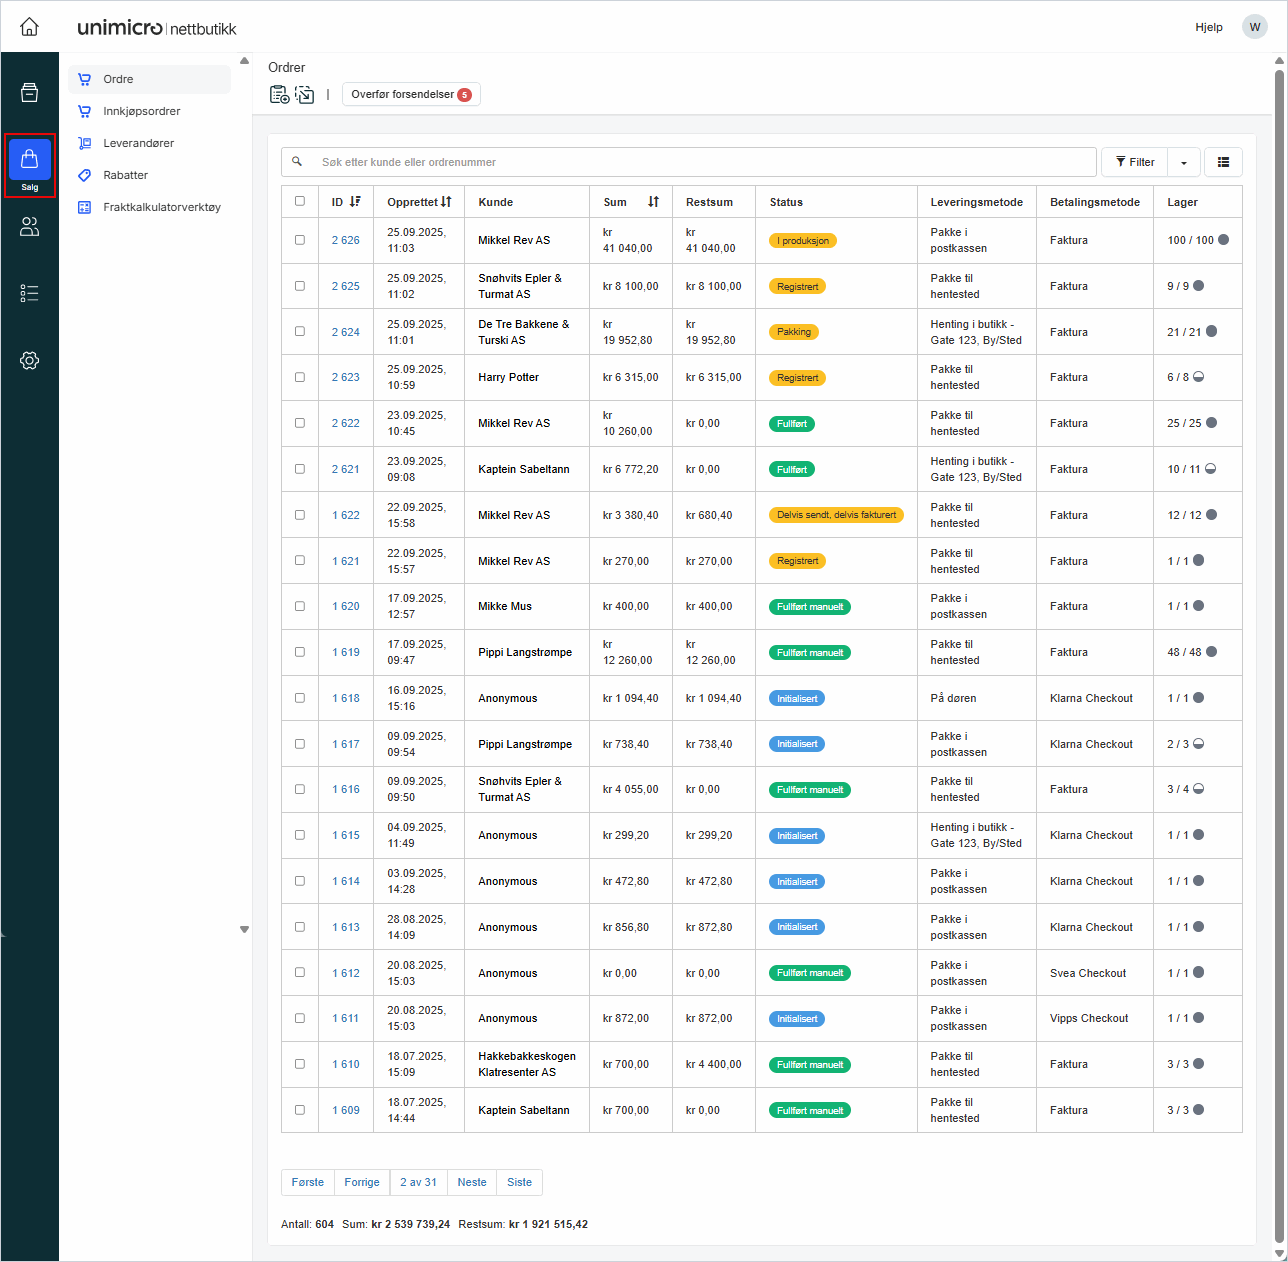This screenshot has width=1288, height=1262.
Task: Sort orders by Opprettet date
Action: click(419, 202)
